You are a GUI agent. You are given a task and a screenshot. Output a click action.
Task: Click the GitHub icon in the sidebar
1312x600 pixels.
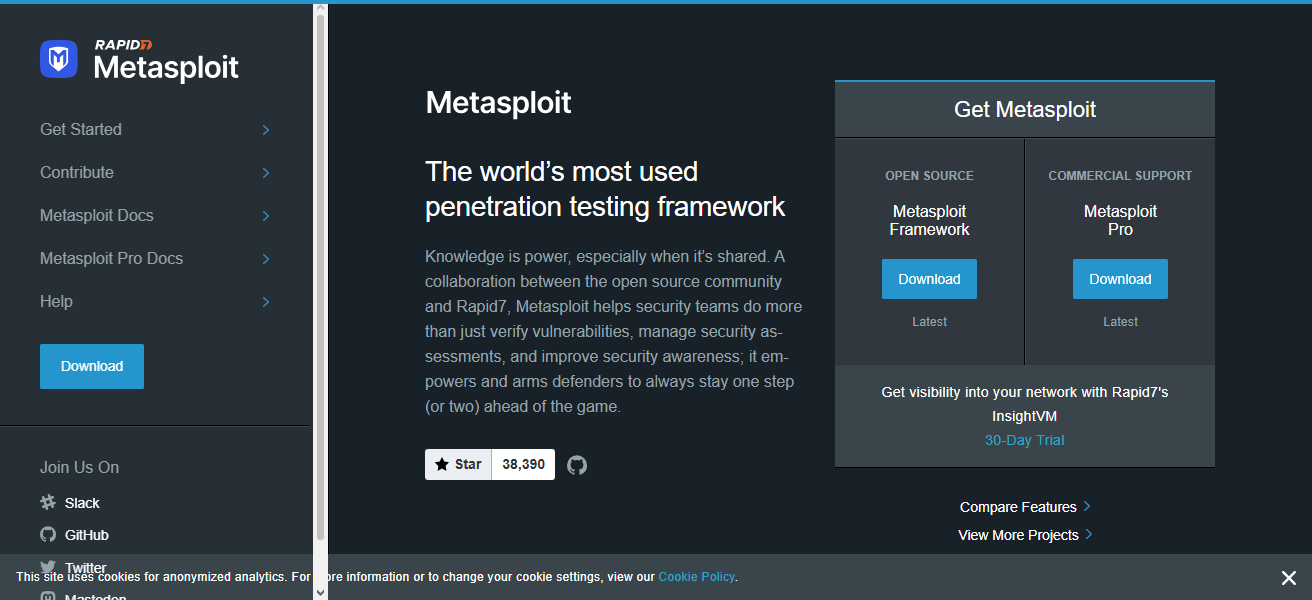(48, 535)
